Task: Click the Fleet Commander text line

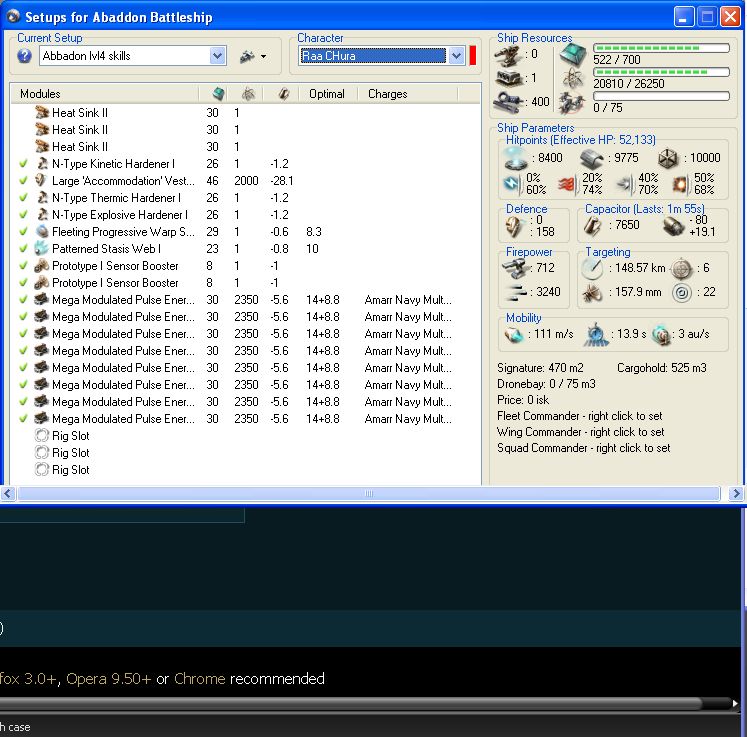Action: pyautogui.click(x=580, y=416)
